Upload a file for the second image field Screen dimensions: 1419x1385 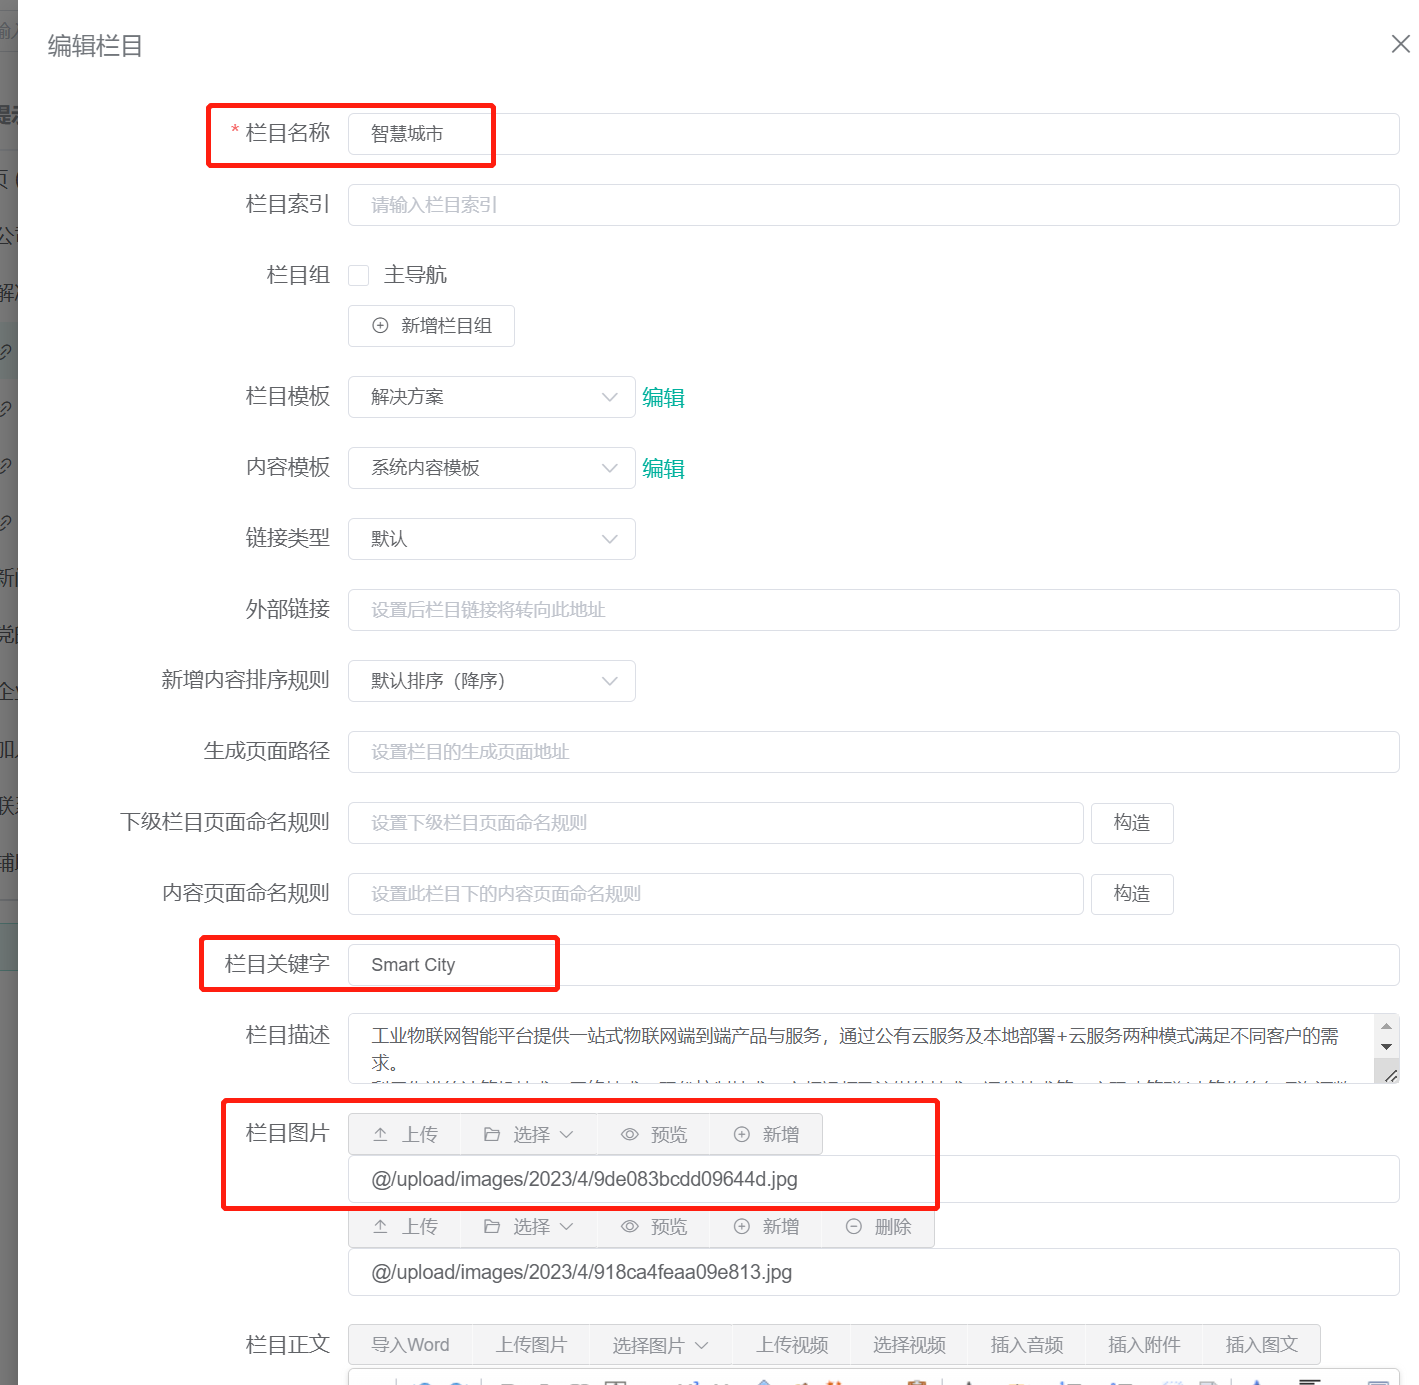coord(403,1227)
